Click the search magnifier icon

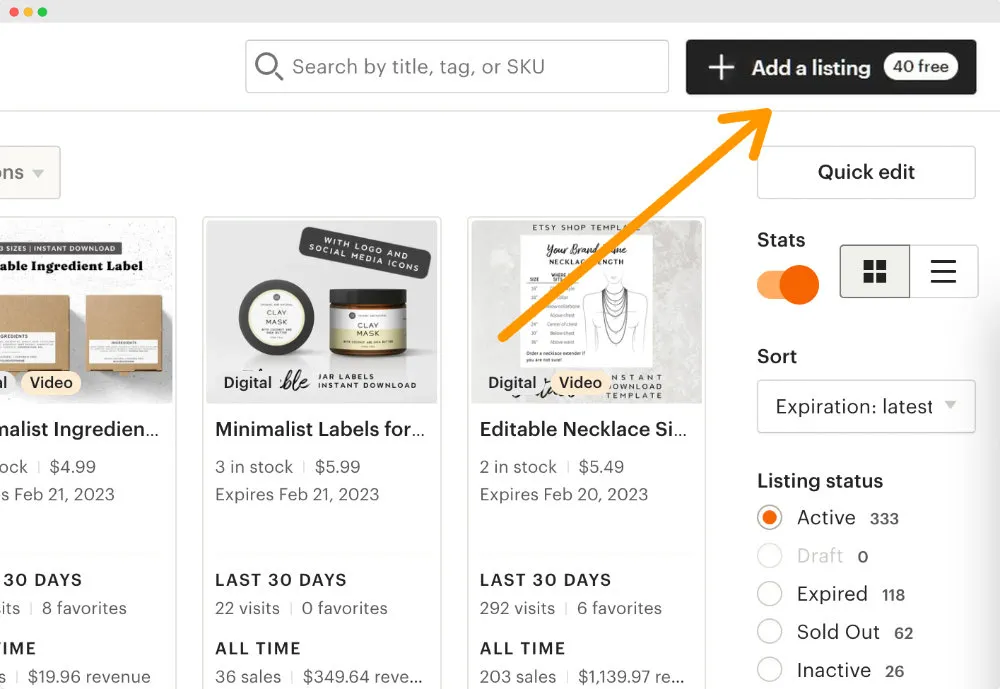coord(268,67)
